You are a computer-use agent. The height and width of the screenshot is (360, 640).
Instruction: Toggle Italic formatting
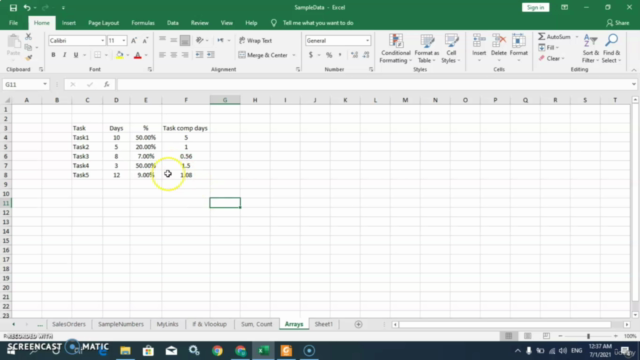point(64,55)
